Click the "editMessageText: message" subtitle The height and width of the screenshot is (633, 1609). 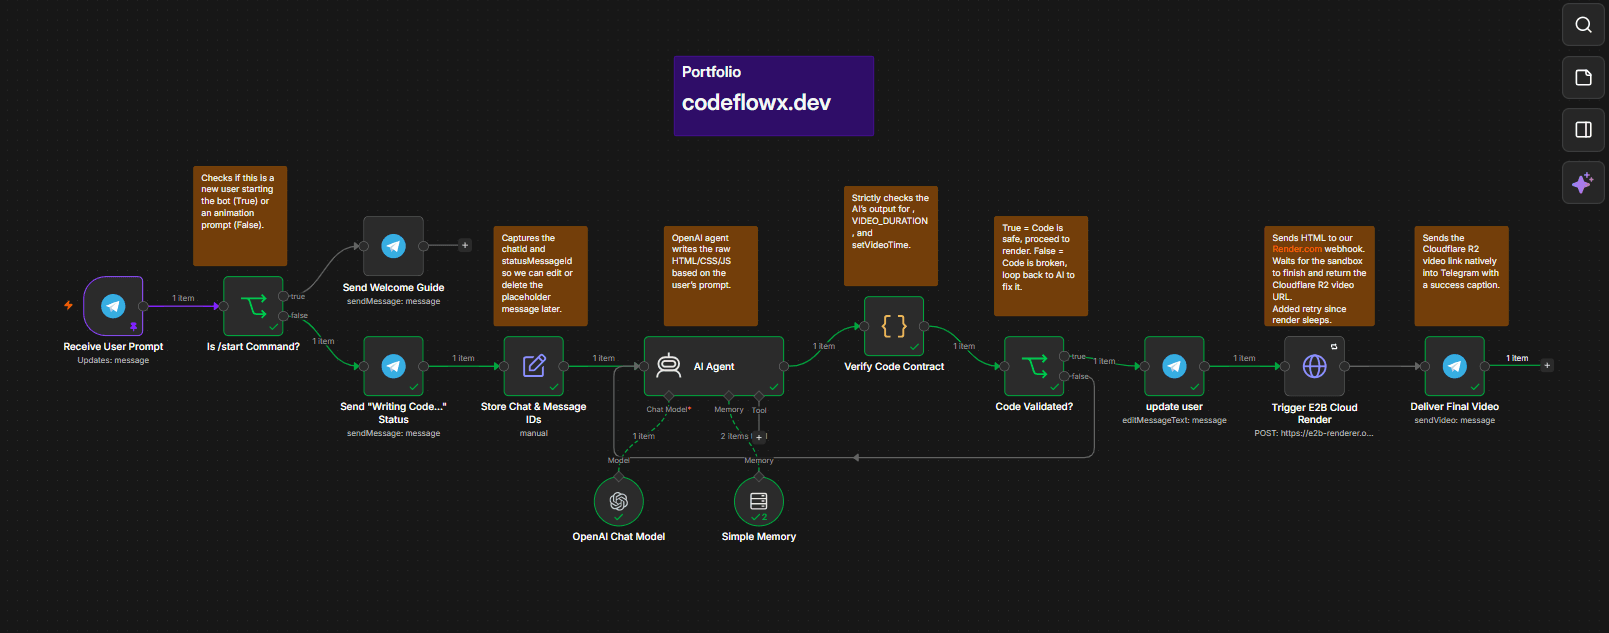point(1174,421)
